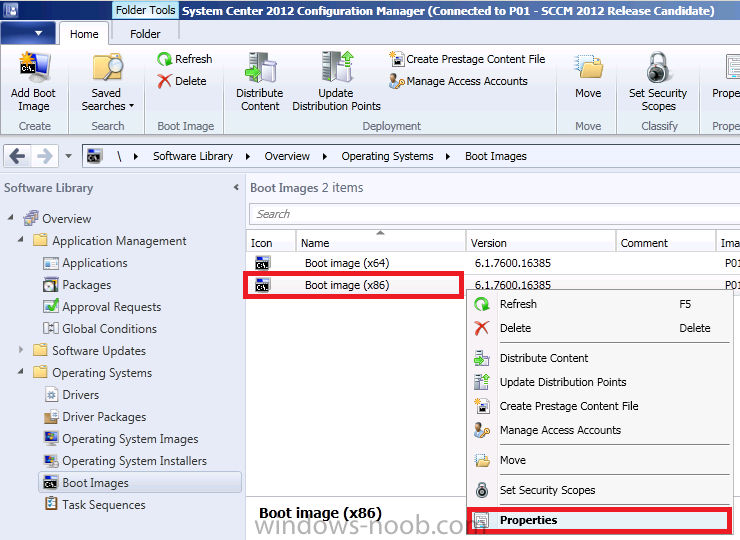Click the Boot image (x86) row icon
Viewport: 740px width, 540px height.
click(x=262, y=285)
